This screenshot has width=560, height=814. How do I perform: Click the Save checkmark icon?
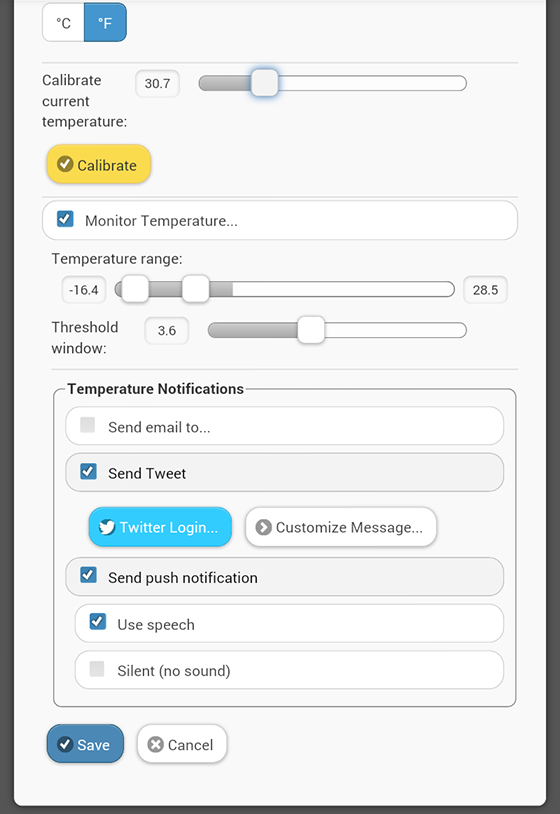(x=65, y=744)
